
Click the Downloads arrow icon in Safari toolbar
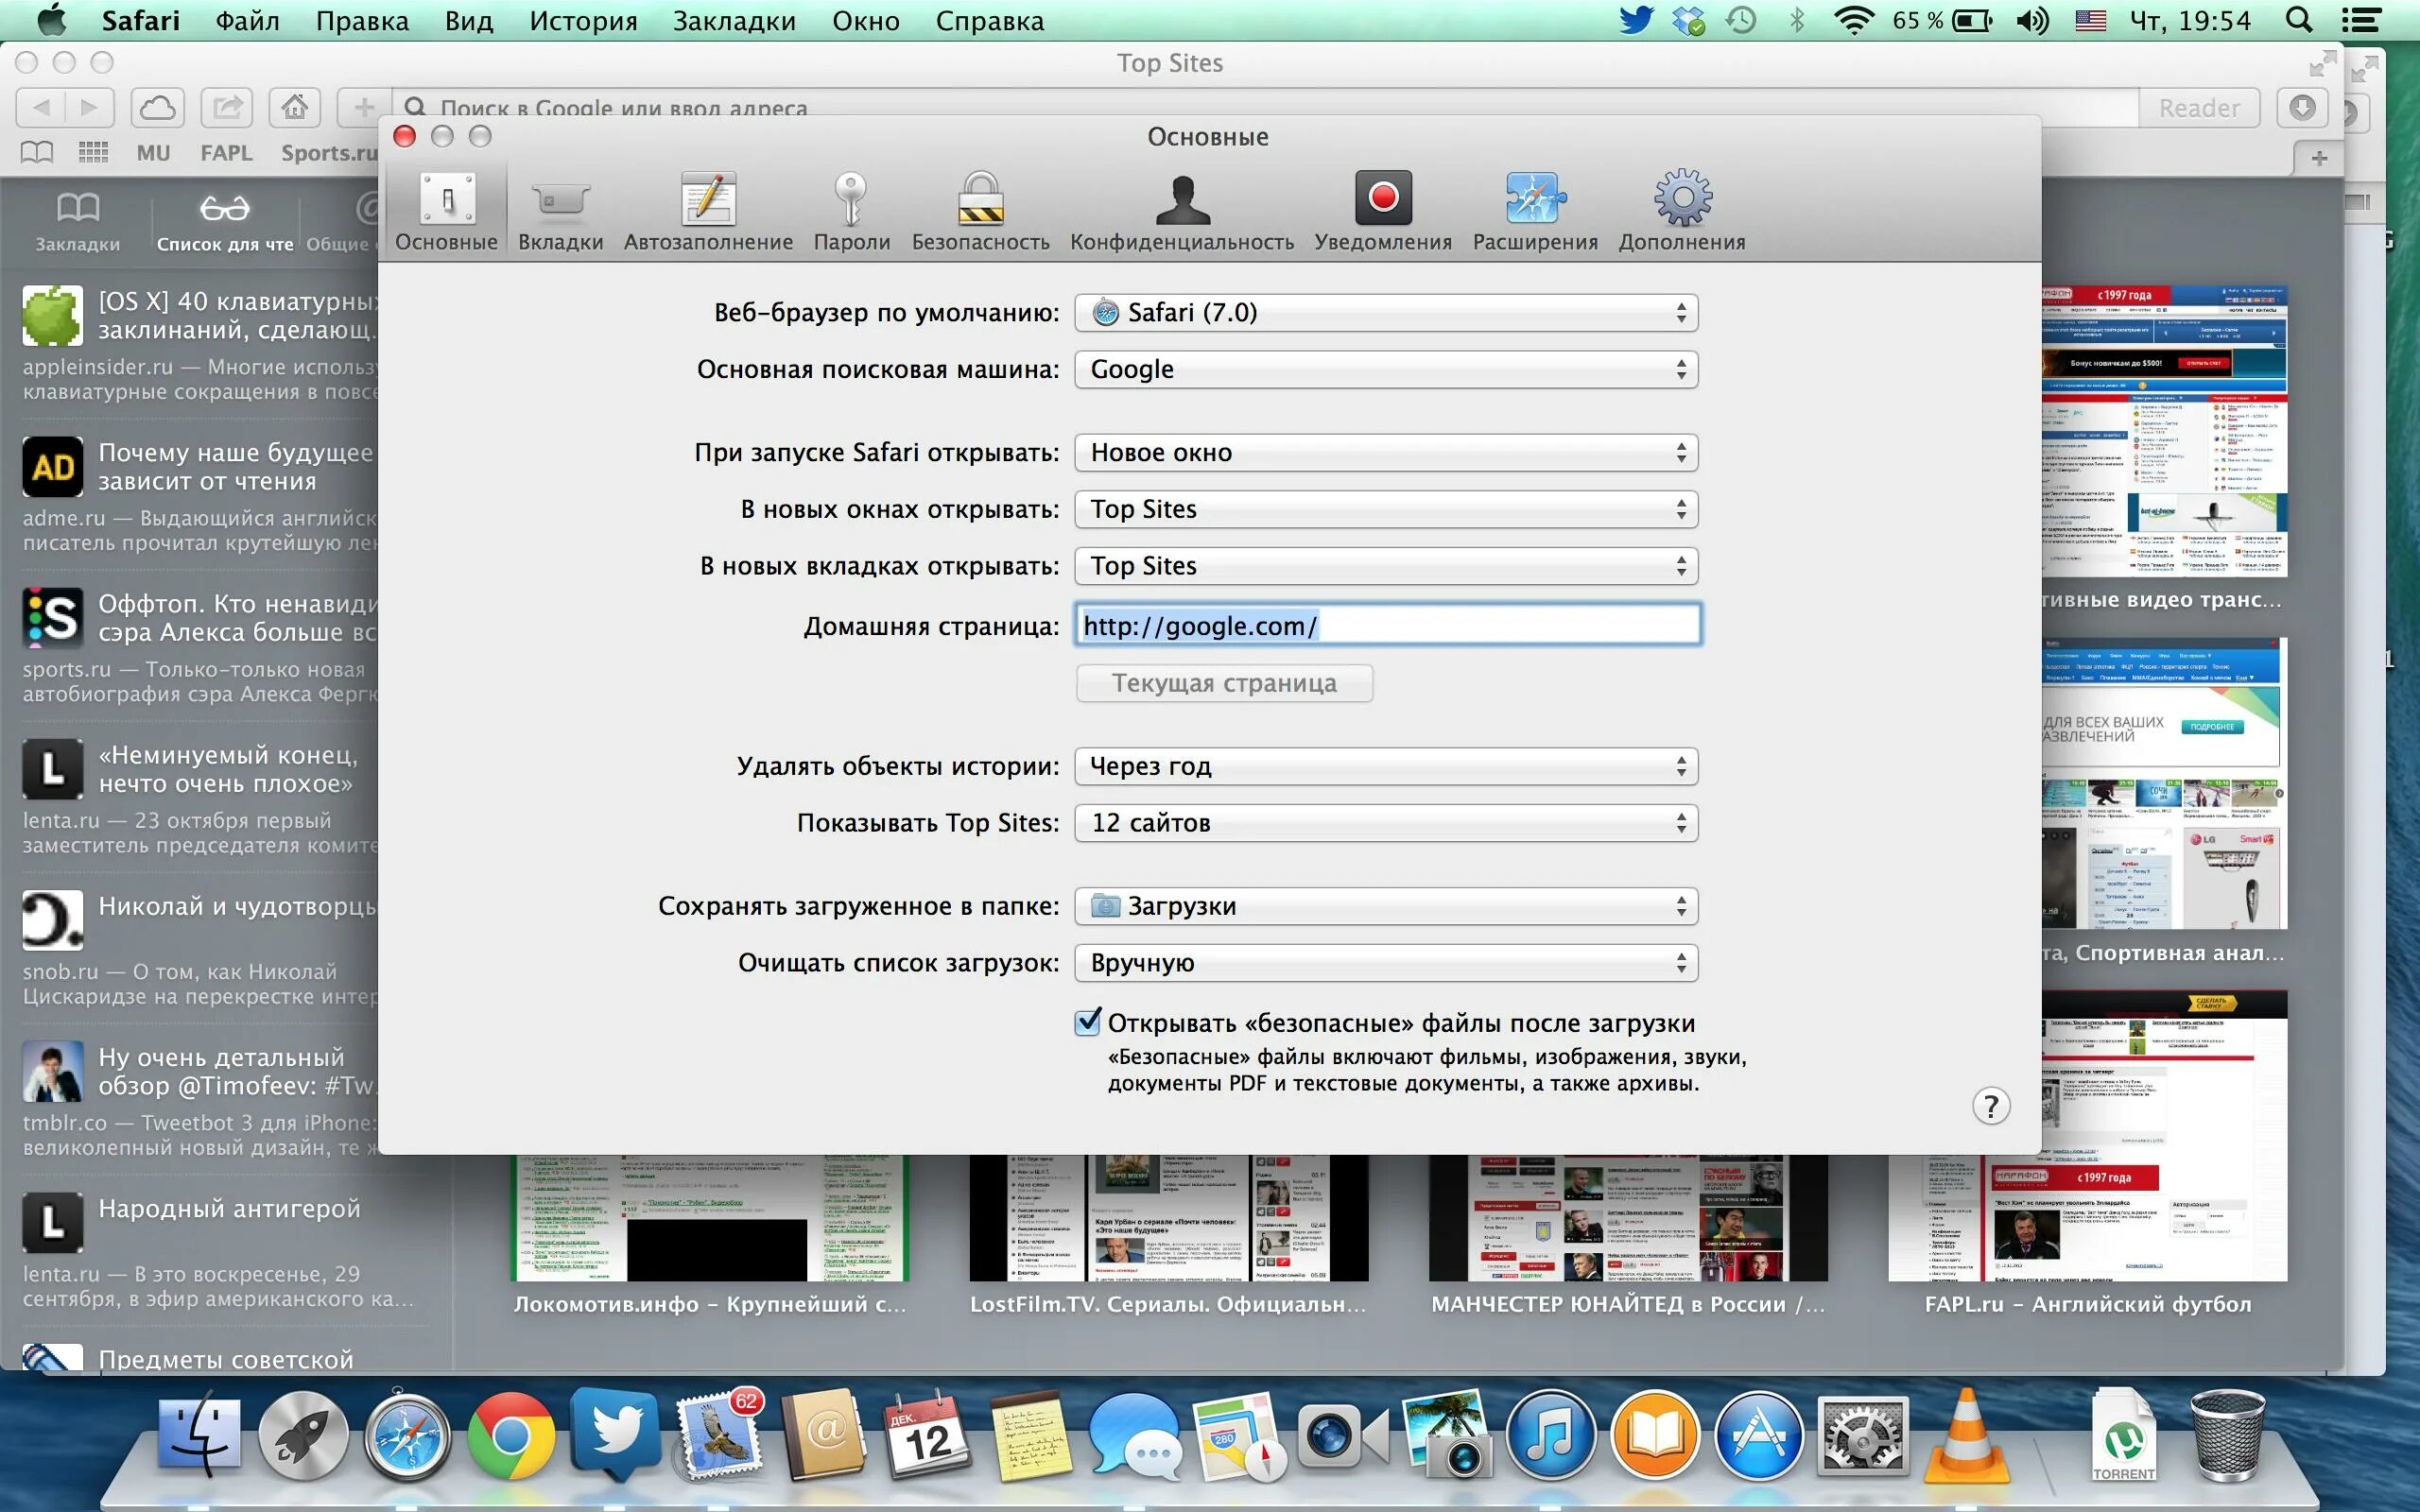click(2302, 107)
